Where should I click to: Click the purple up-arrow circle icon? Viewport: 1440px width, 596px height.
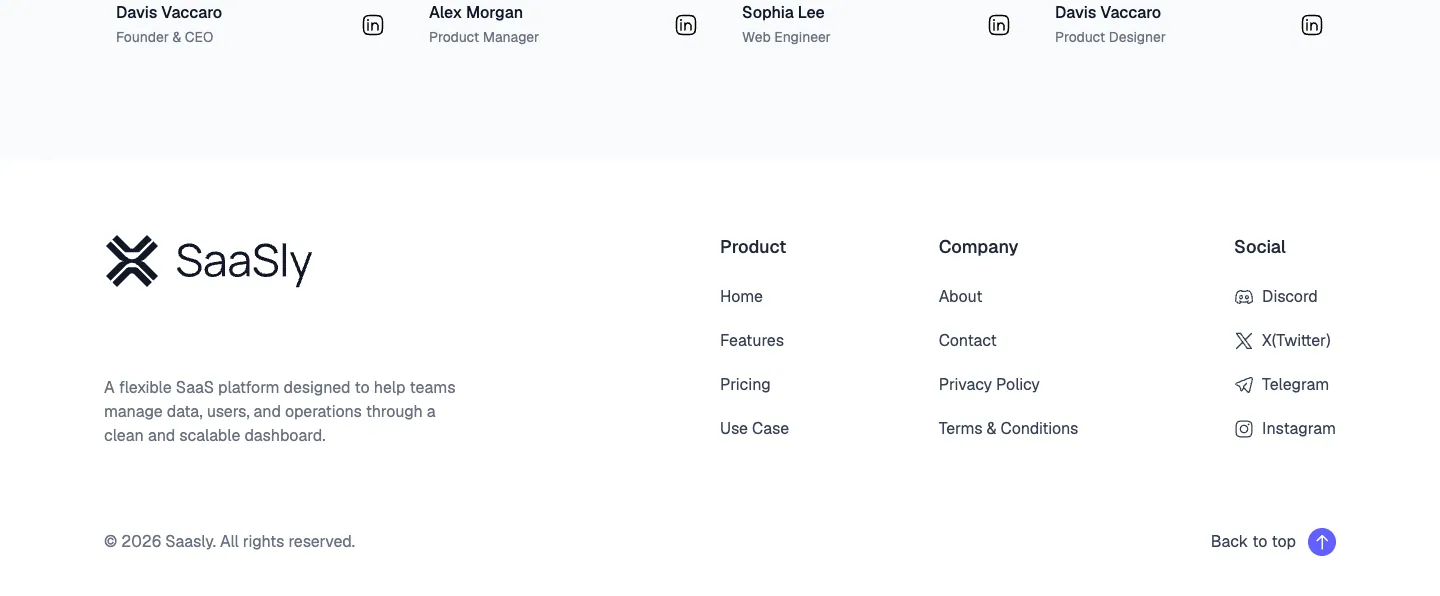(1322, 542)
